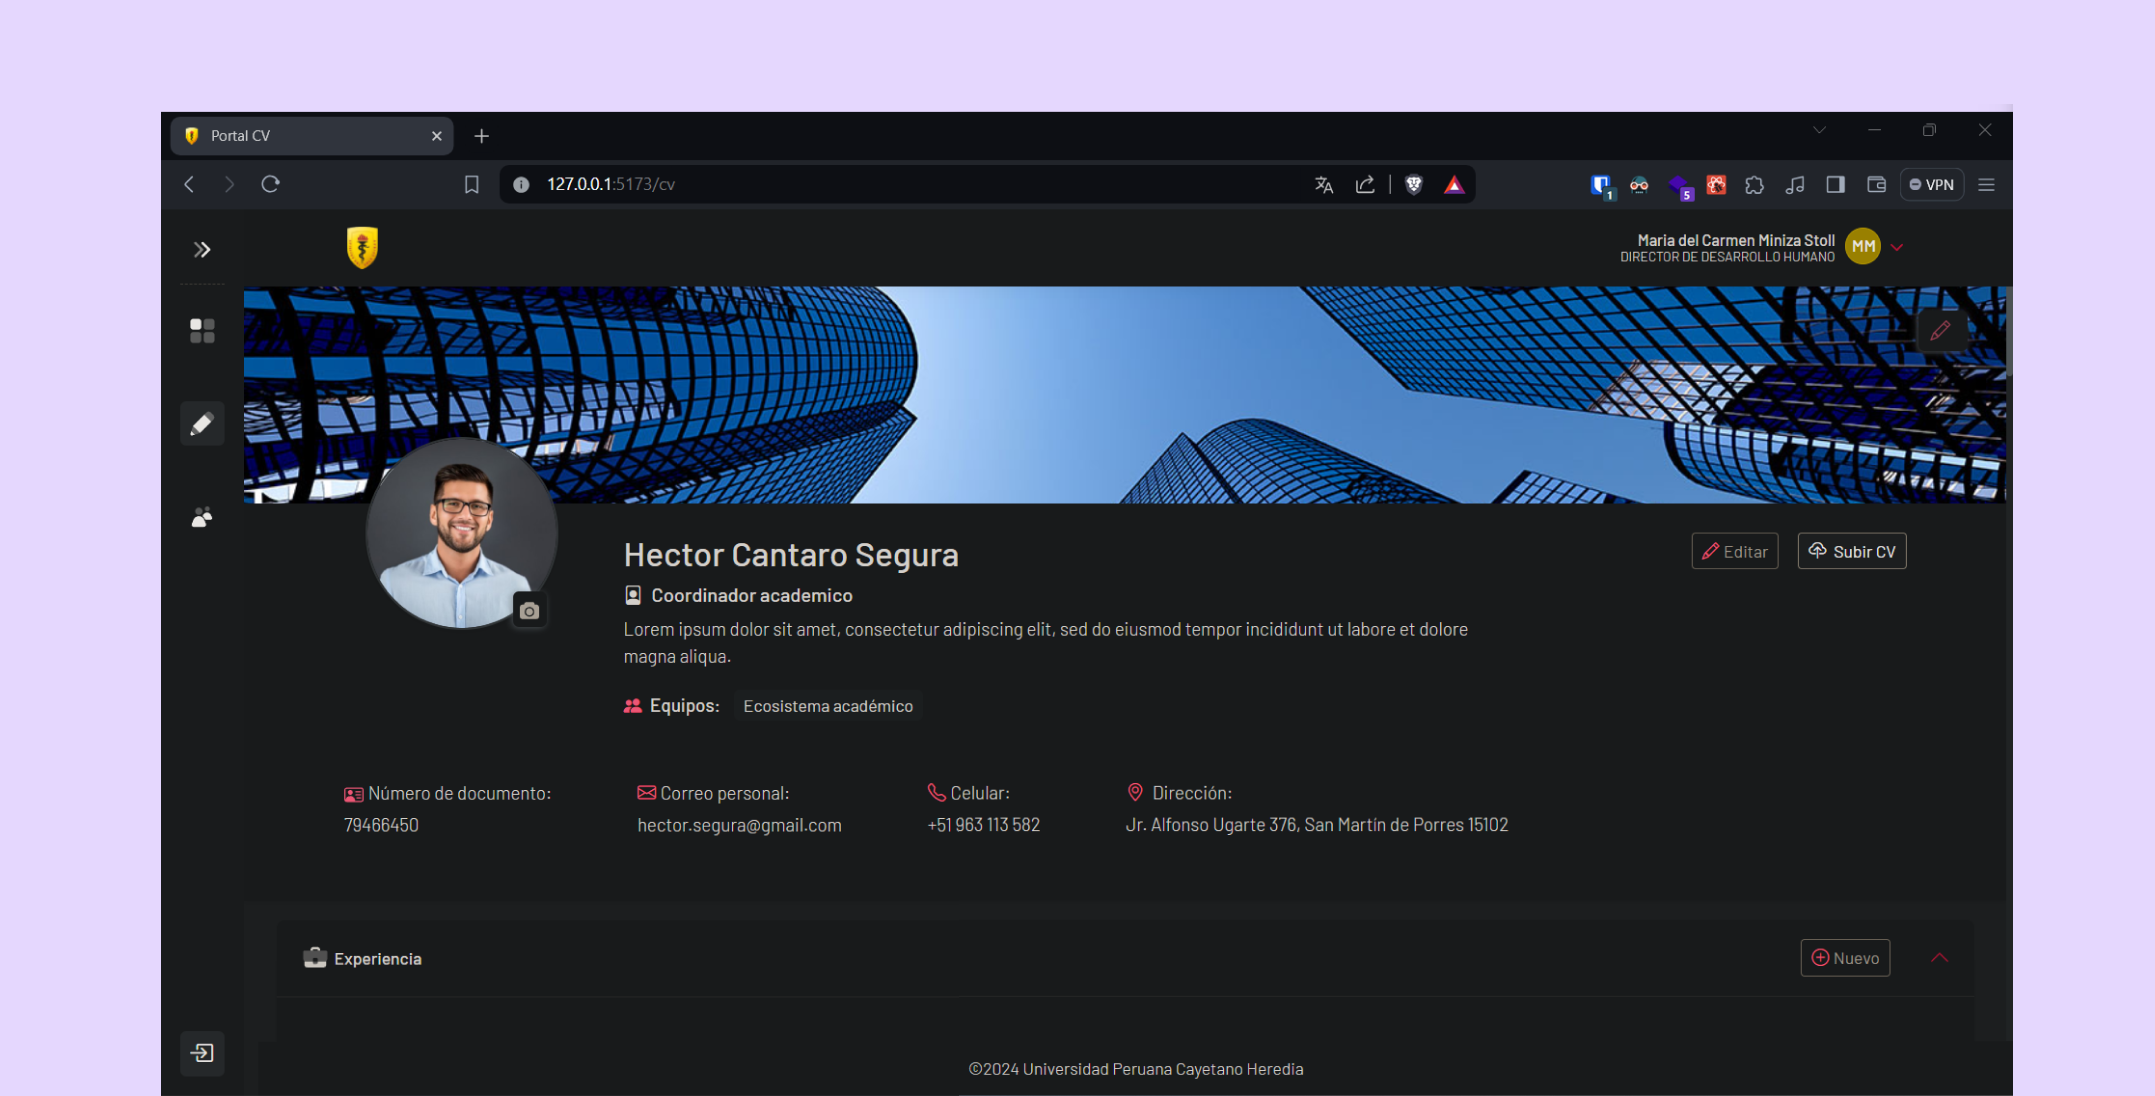
Task: Open the browser hamburger menu
Action: pyautogui.click(x=1986, y=185)
